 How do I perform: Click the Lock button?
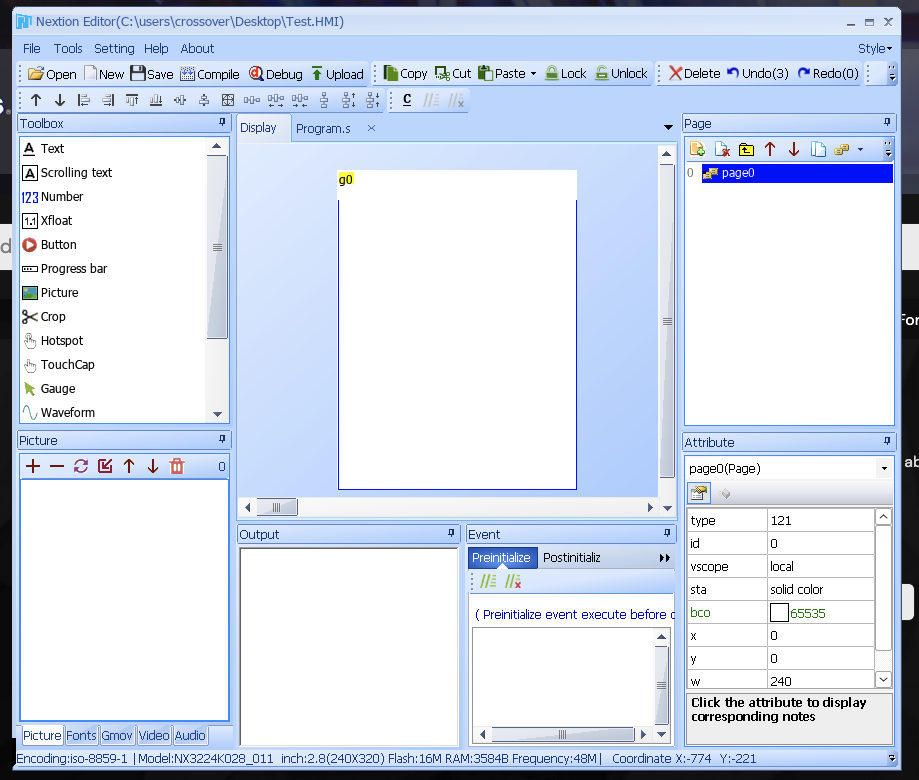(x=566, y=73)
